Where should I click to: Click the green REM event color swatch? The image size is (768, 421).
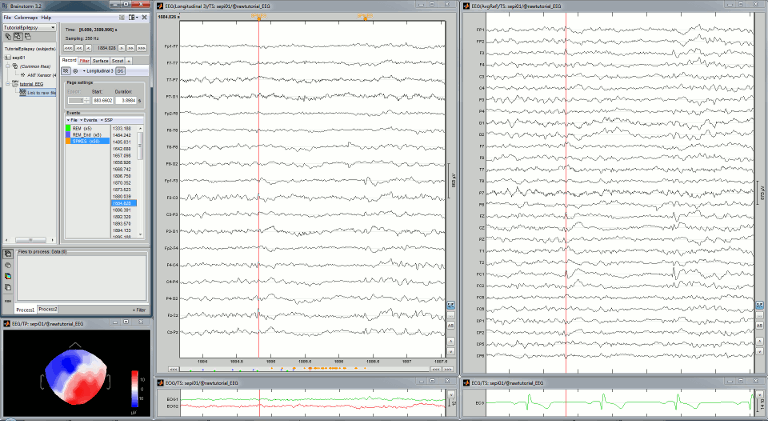point(67,129)
